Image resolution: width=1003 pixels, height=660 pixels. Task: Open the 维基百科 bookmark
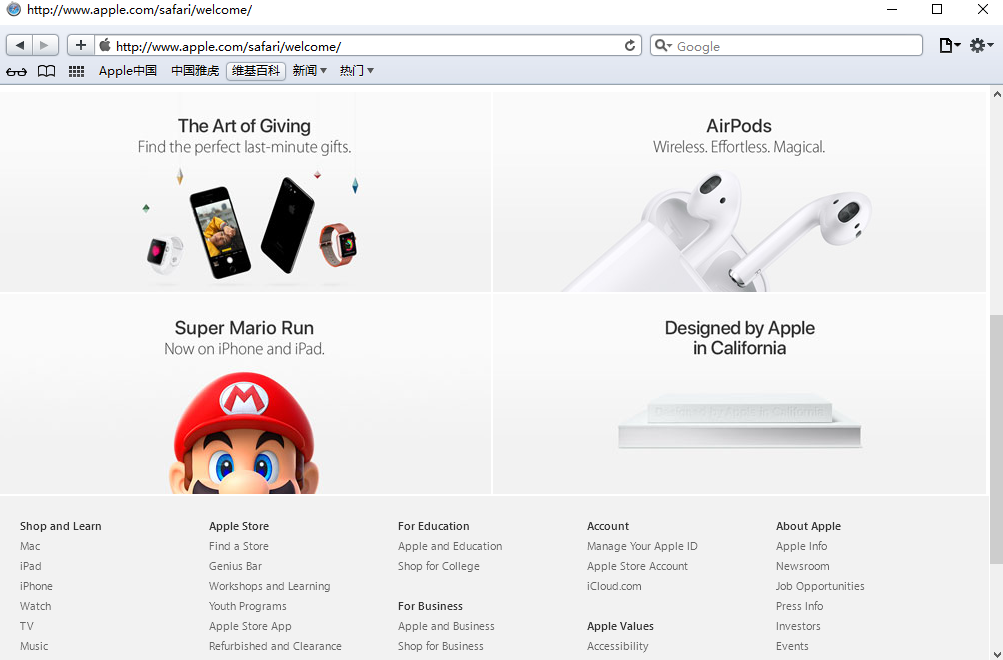click(256, 71)
